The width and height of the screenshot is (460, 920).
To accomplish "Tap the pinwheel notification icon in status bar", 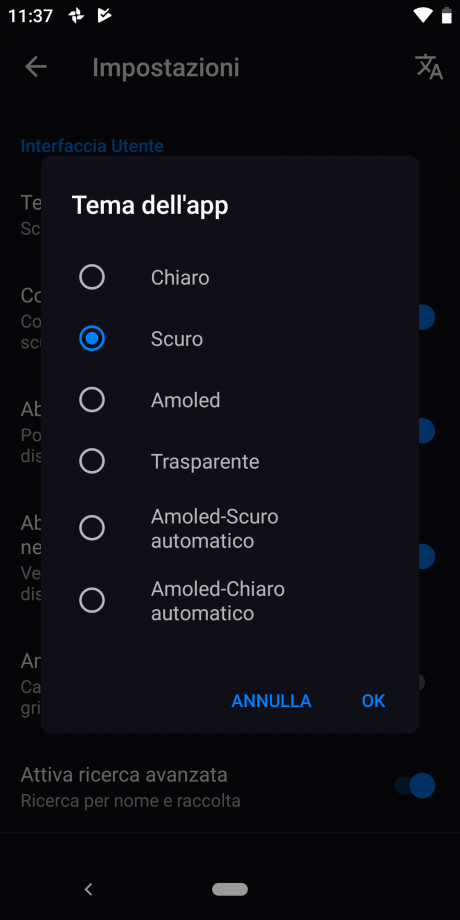I will 76,16.
